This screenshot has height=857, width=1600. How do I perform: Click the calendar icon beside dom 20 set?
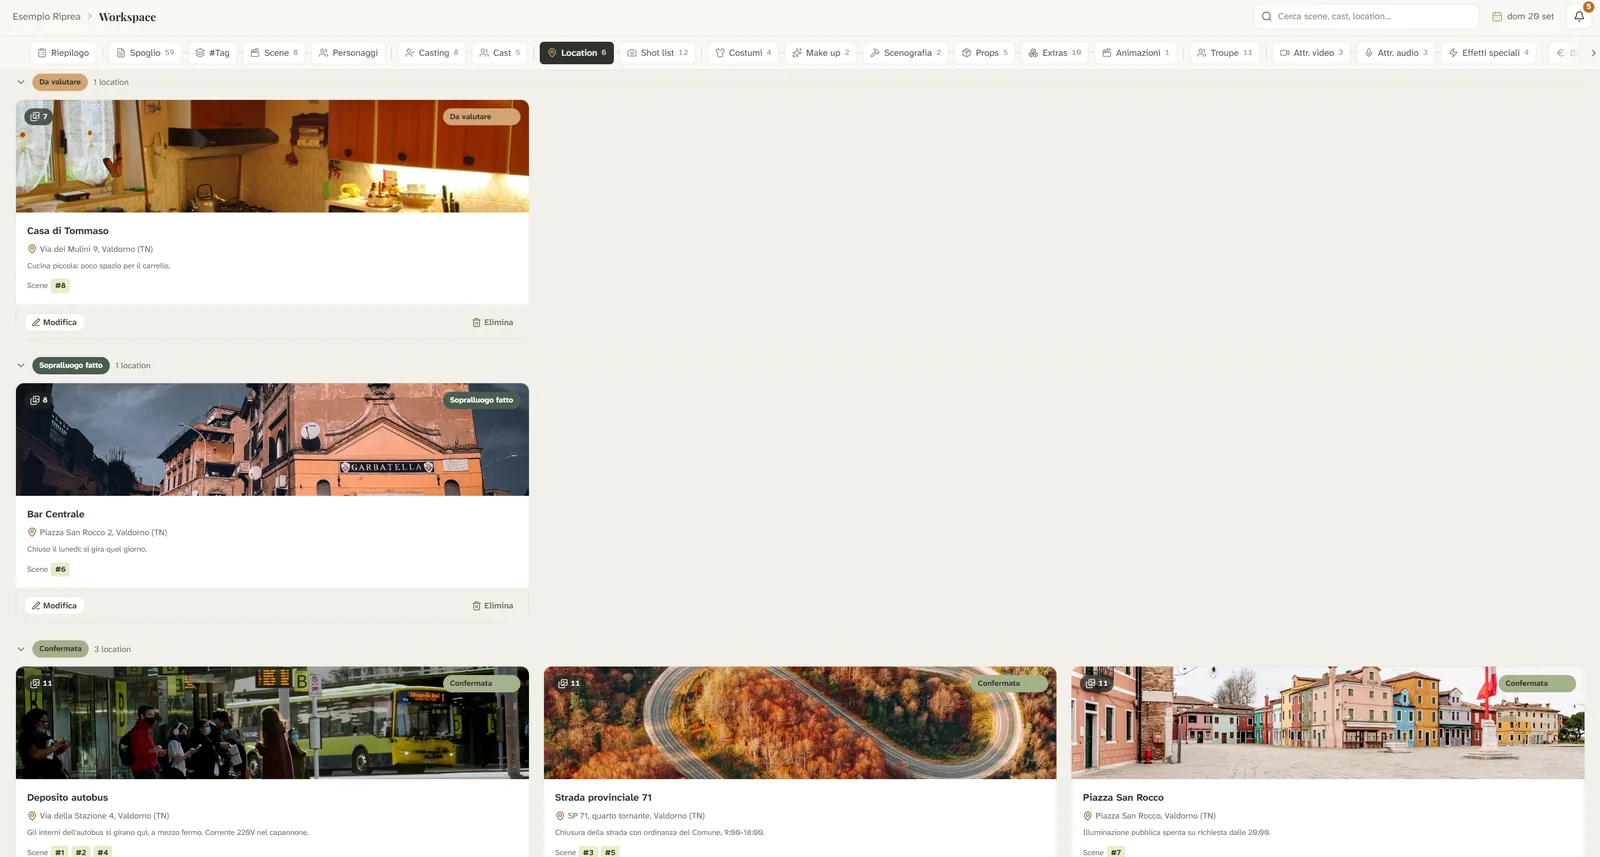point(1497,16)
